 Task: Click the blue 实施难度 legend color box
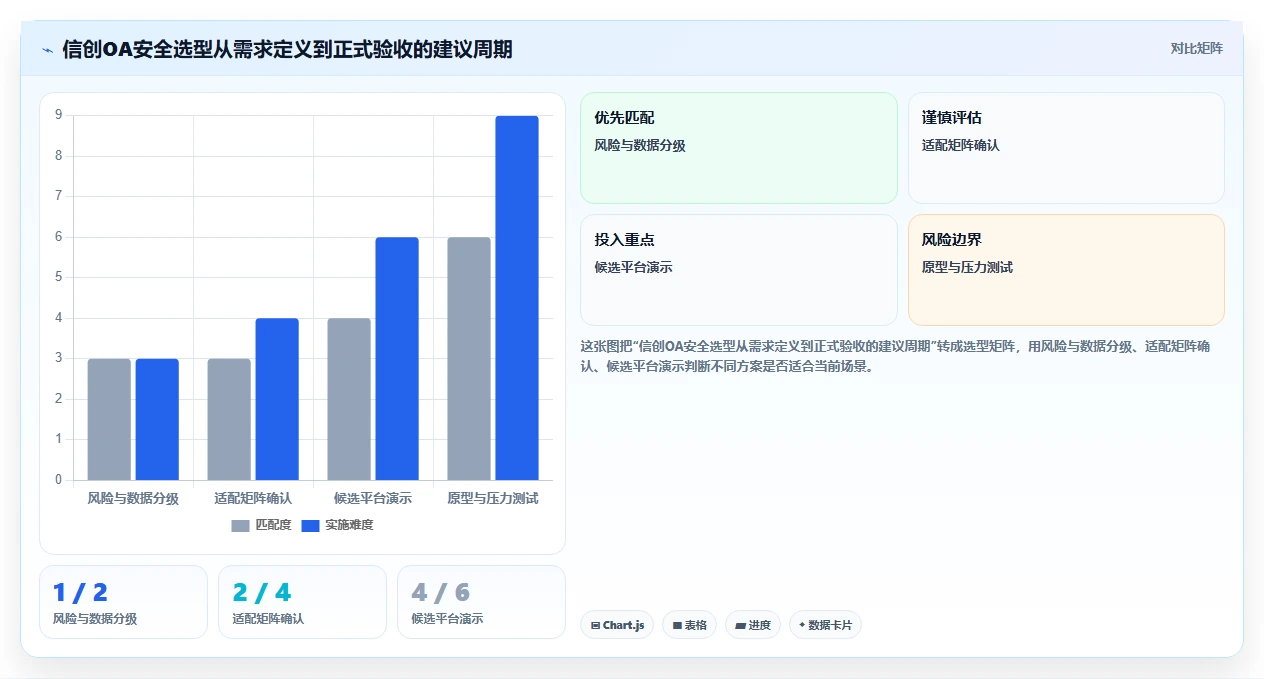[310, 525]
